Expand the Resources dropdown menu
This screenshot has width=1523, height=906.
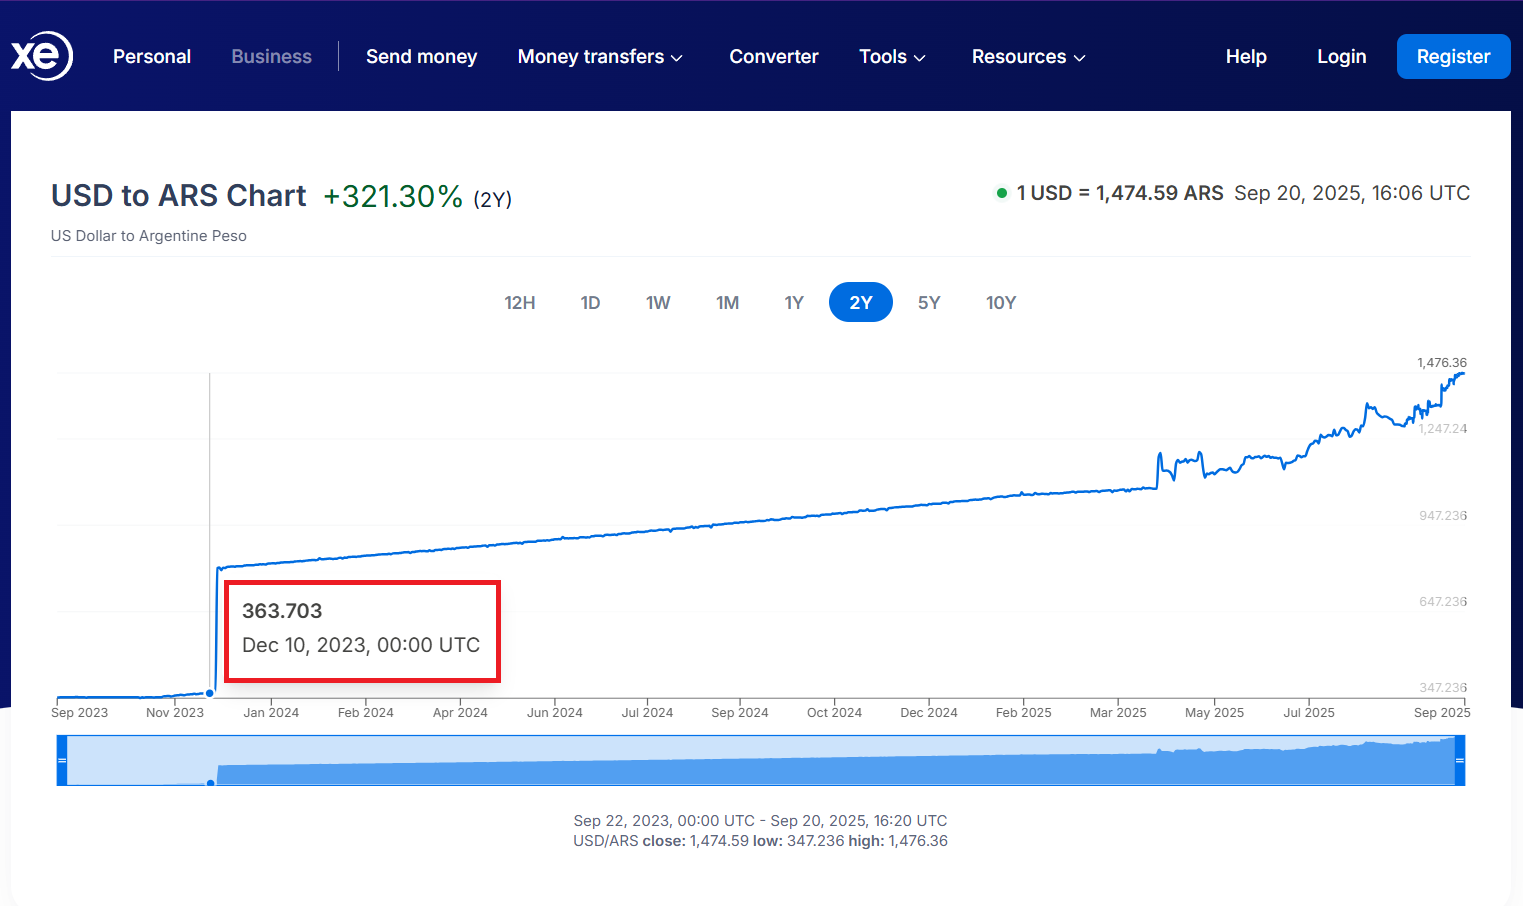[1028, 57]
